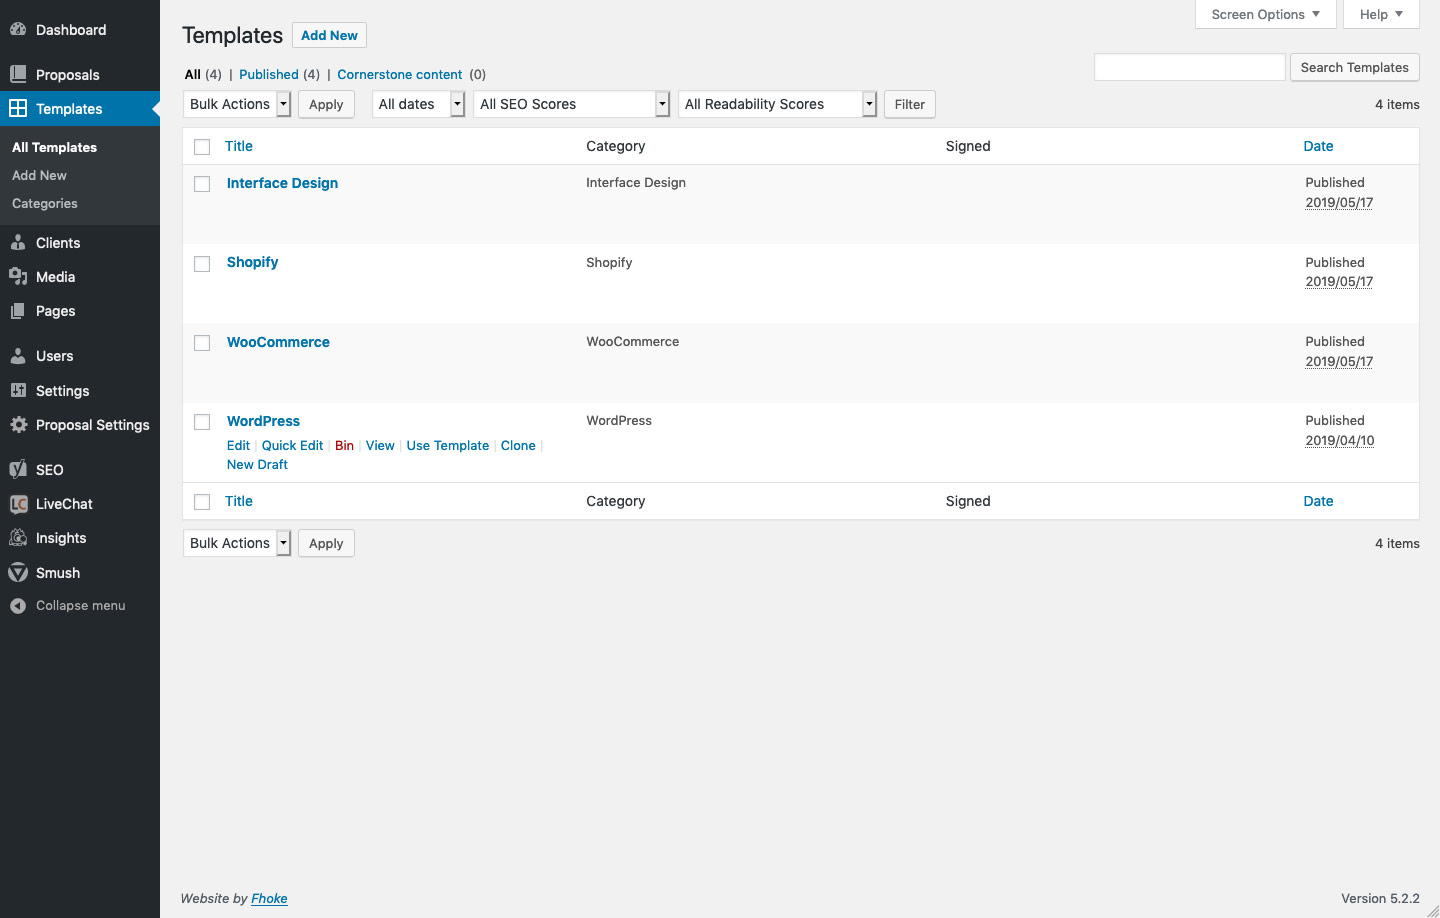Click the Dashboard gauge icon

[x=18, y=30]
